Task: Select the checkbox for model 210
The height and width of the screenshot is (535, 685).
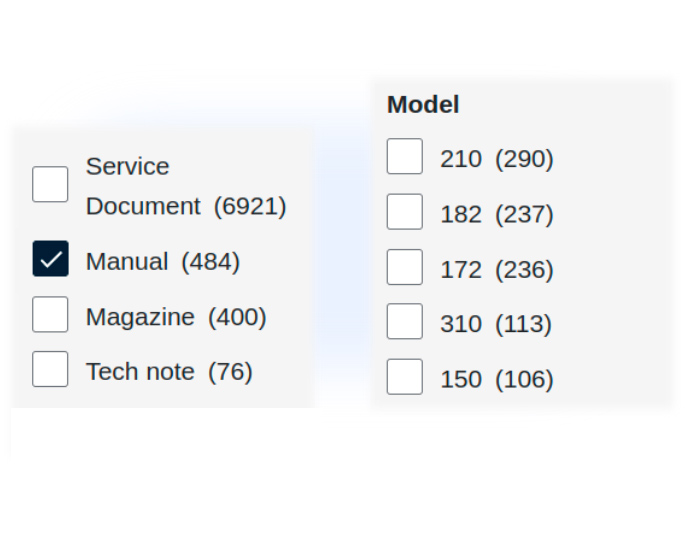Action: (405, 157)
